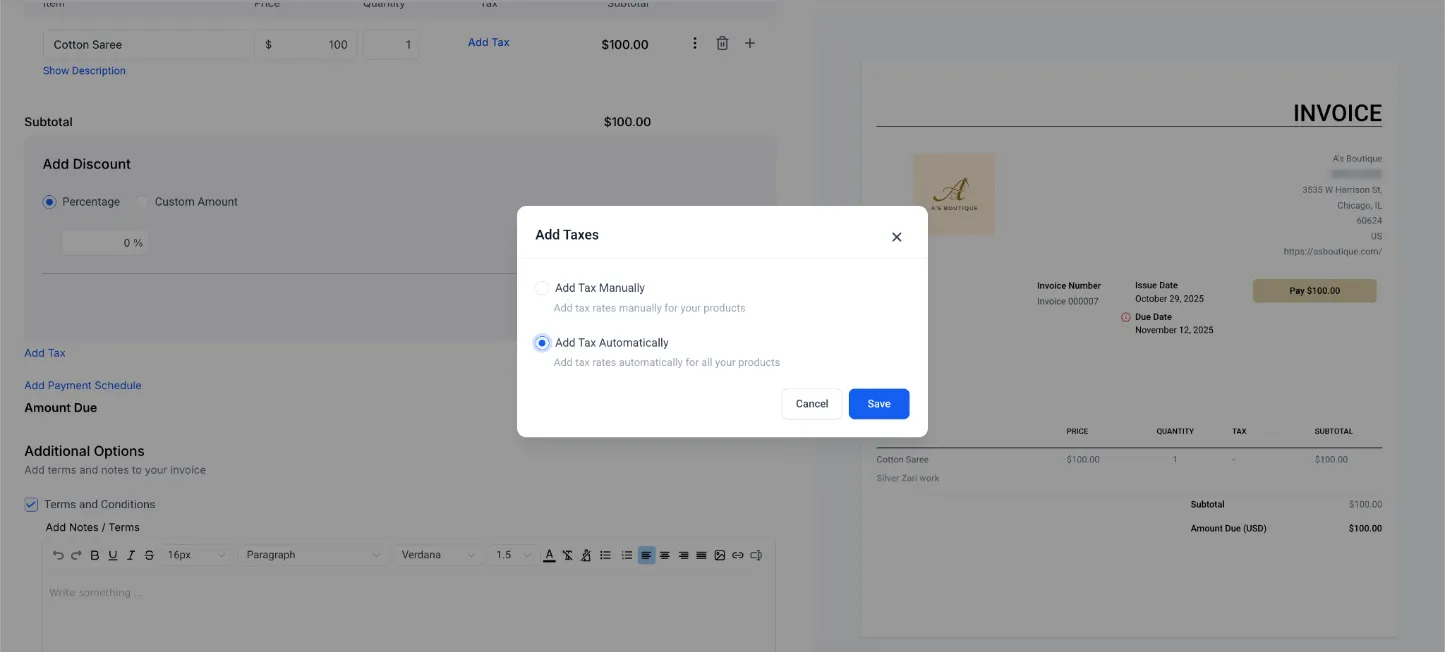This screenshot has height=652, width=1445.
Task: Toggle underline formatting in notes editor
Action: (x=113, y=555)
